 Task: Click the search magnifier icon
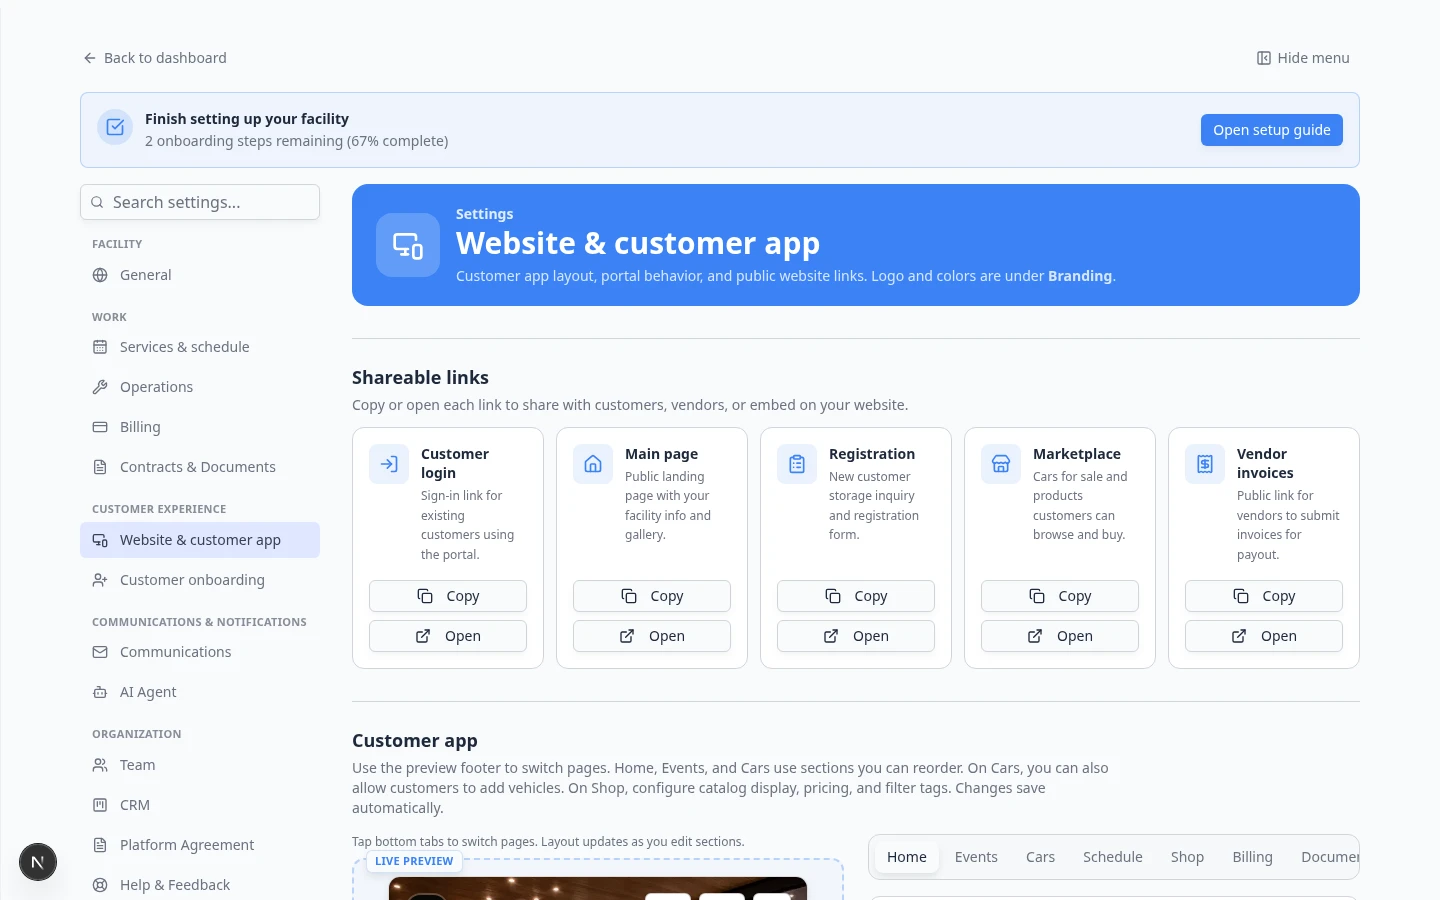(97, 202)
